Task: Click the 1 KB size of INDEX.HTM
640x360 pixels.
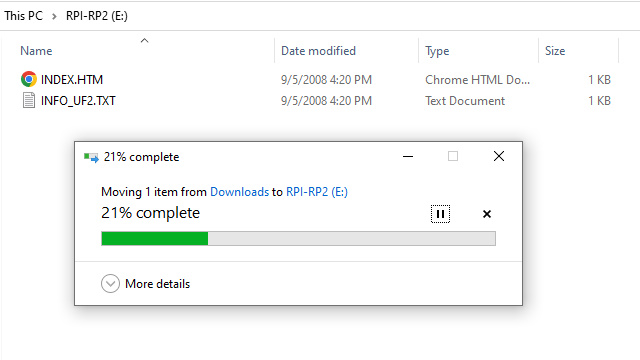Action: [x=599, y=80]
